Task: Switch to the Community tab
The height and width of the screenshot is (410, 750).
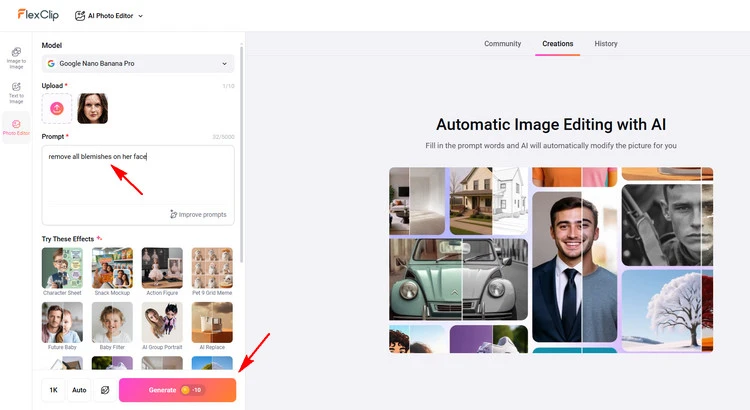Action: [502, 44]
